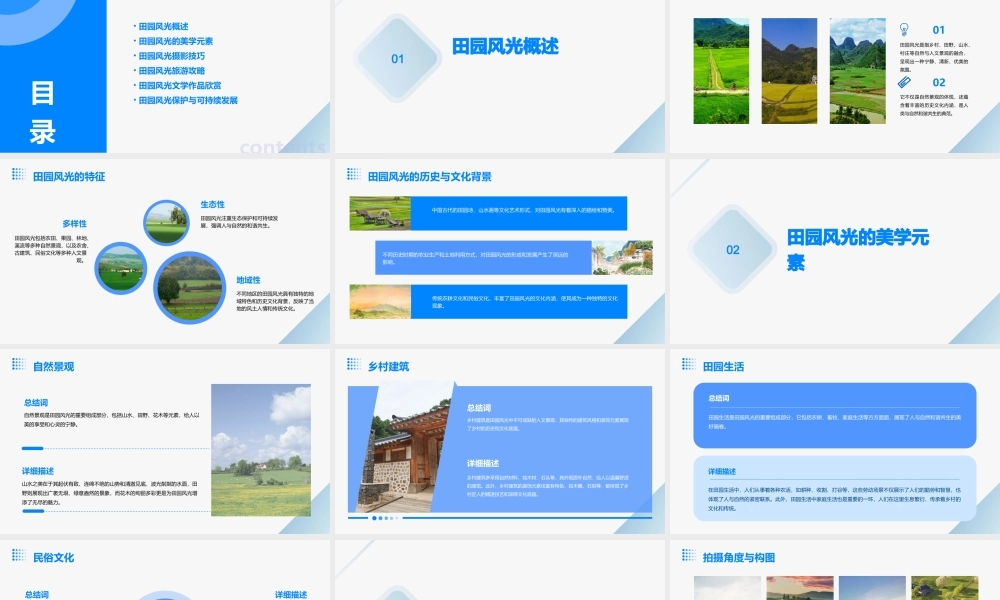Click the 民俗文化 slide heading
Image resolution: width=1000 pixels, height=600 pixels.
pos(54,557)
